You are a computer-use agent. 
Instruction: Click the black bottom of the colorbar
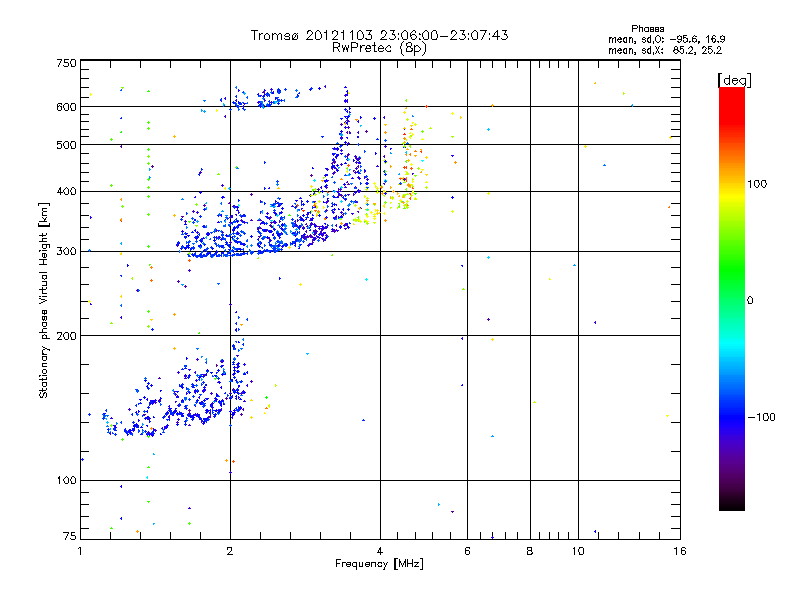(732, 503)
